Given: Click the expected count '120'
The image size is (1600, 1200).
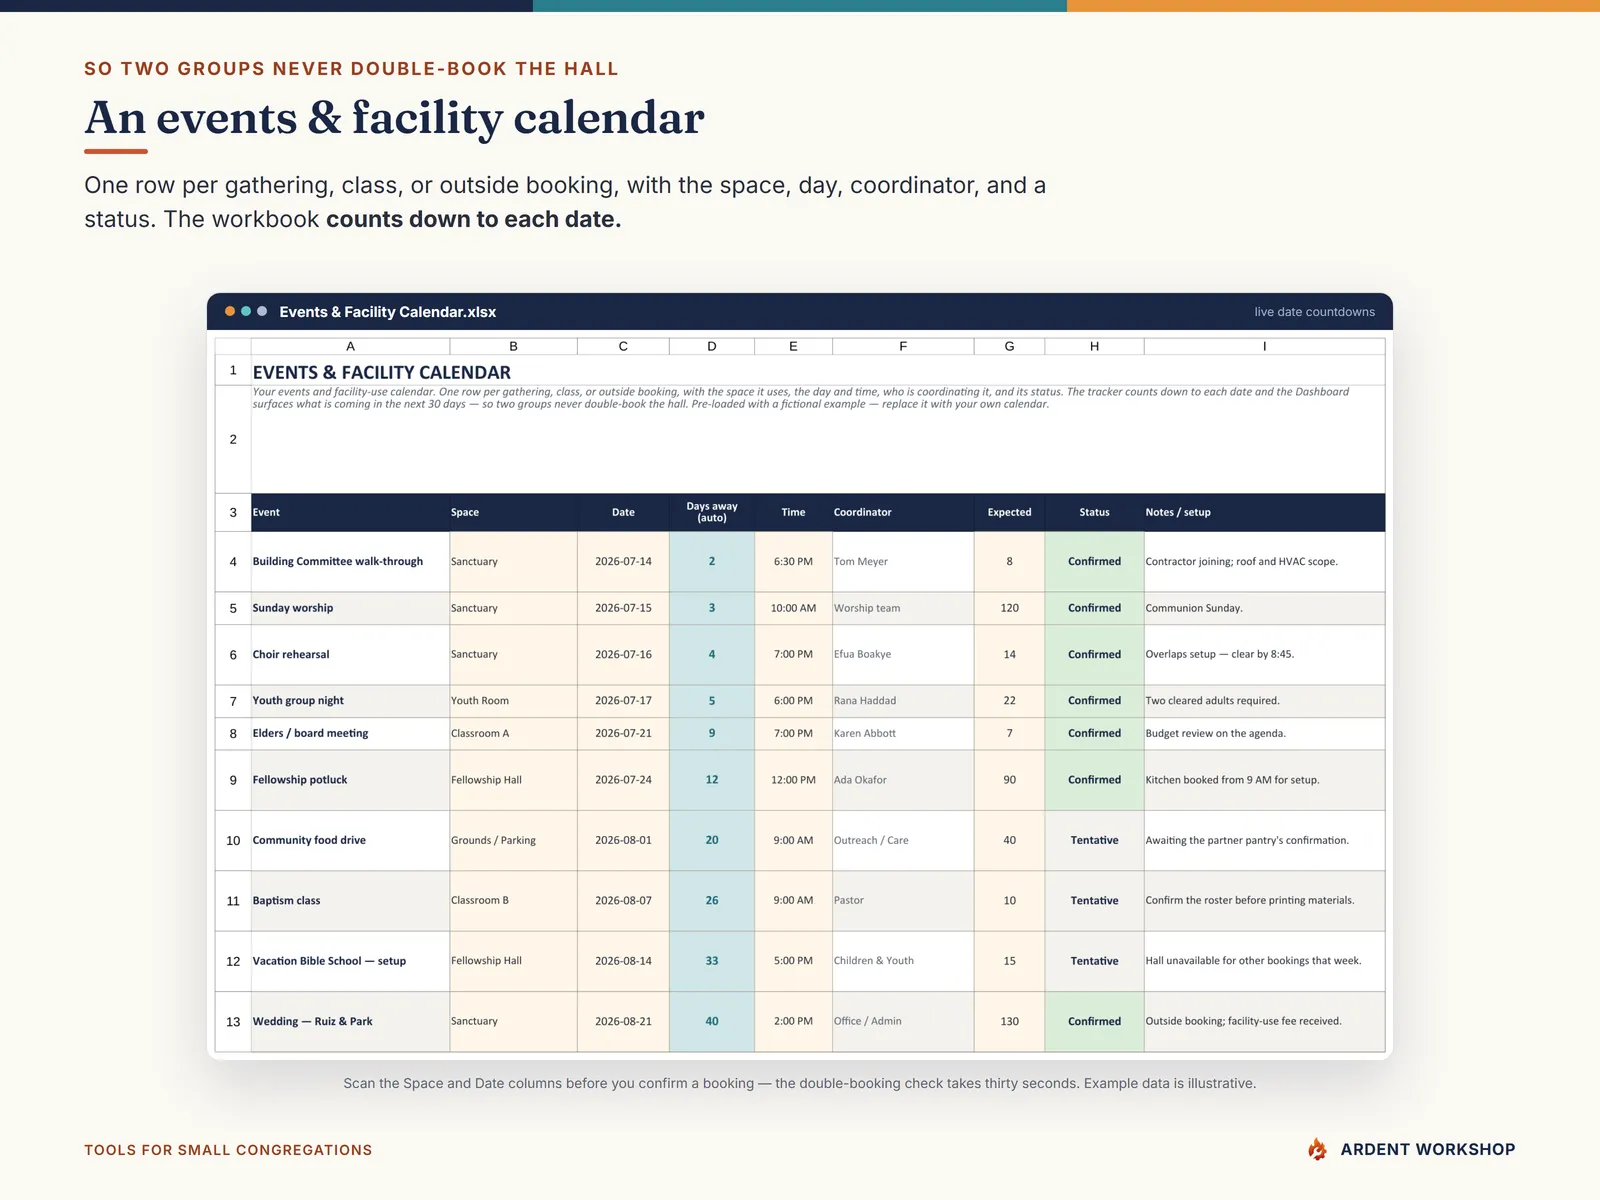Looking at the screenshot, I should [1009, 608].
